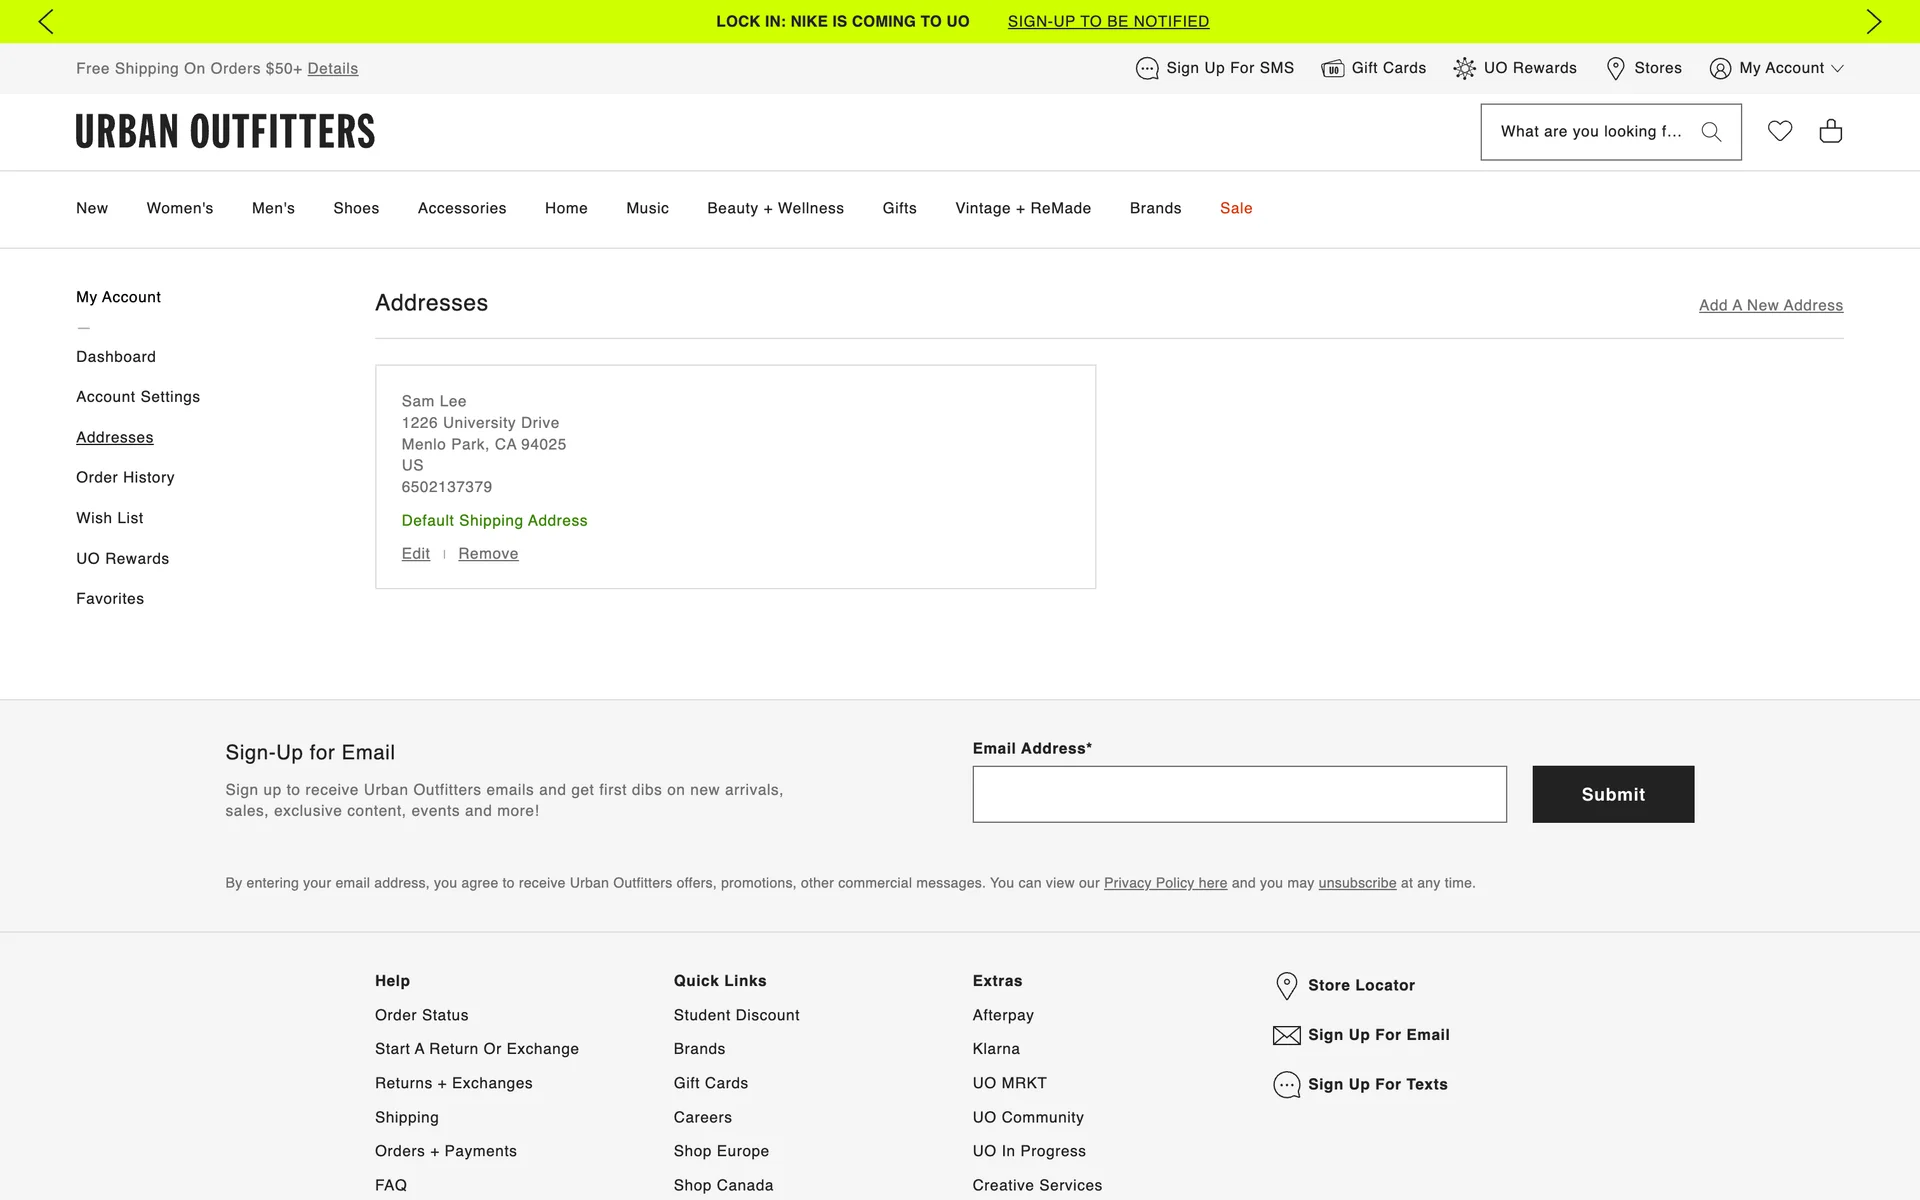Open Store Locator in the footer
The image size is (1920, 1200).
(1360, 985)
